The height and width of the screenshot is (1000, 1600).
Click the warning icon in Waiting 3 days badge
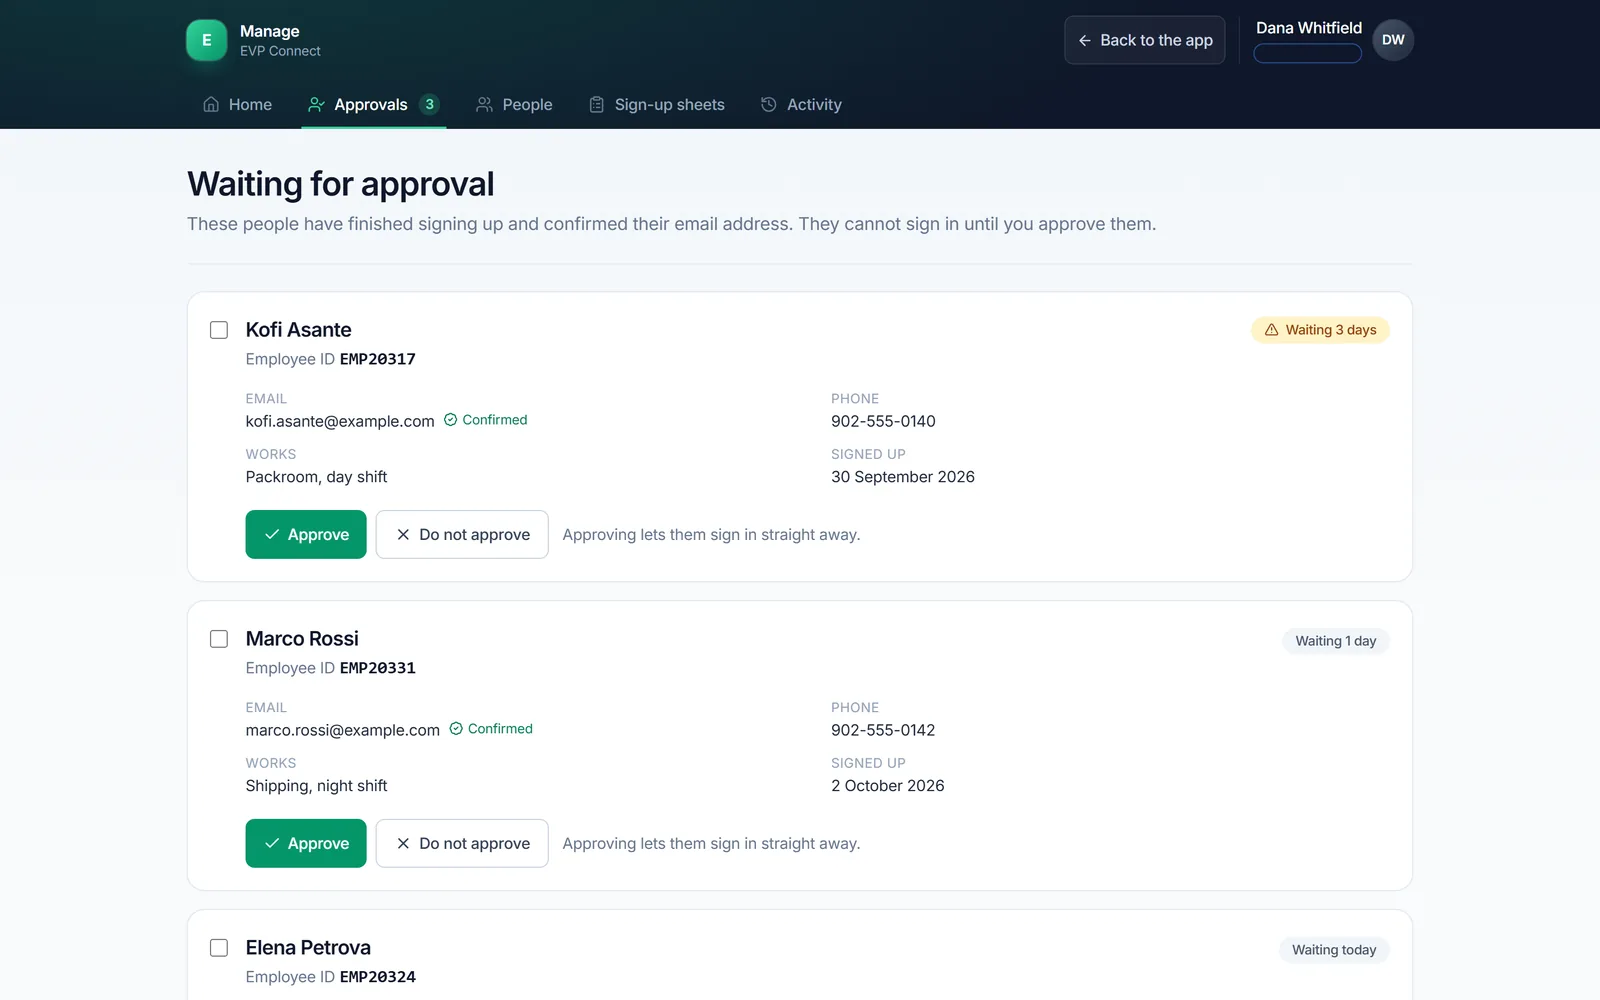click(1271, 330)
